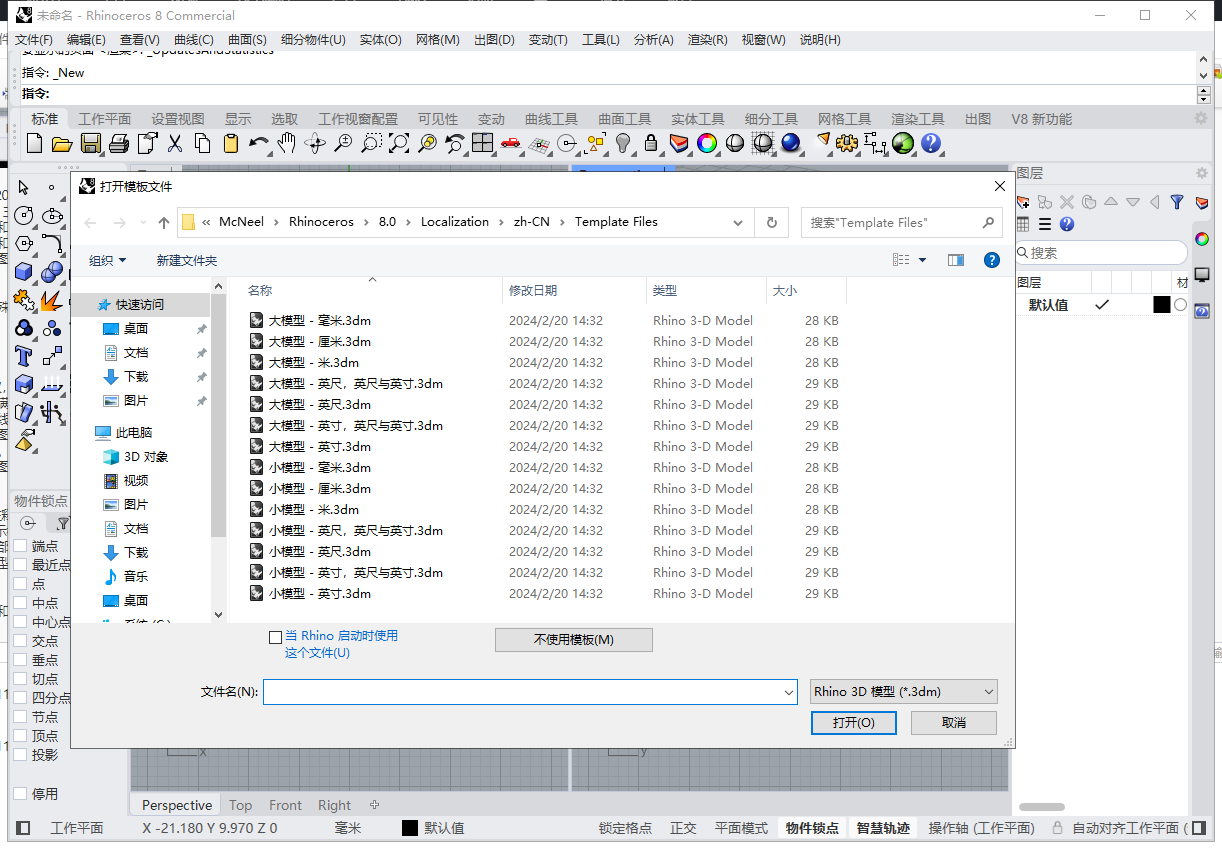Click the 取消 button
The image size is (1222, 849).
(954, 723)
